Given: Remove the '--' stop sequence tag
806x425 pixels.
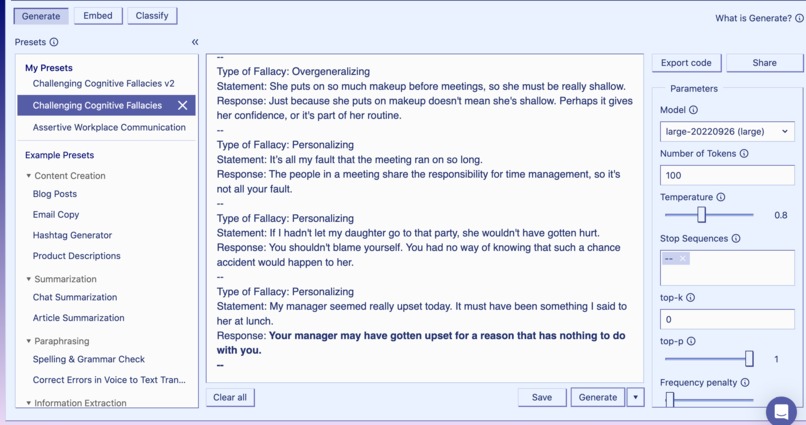Looking at the screenshot, I should 683,258.
